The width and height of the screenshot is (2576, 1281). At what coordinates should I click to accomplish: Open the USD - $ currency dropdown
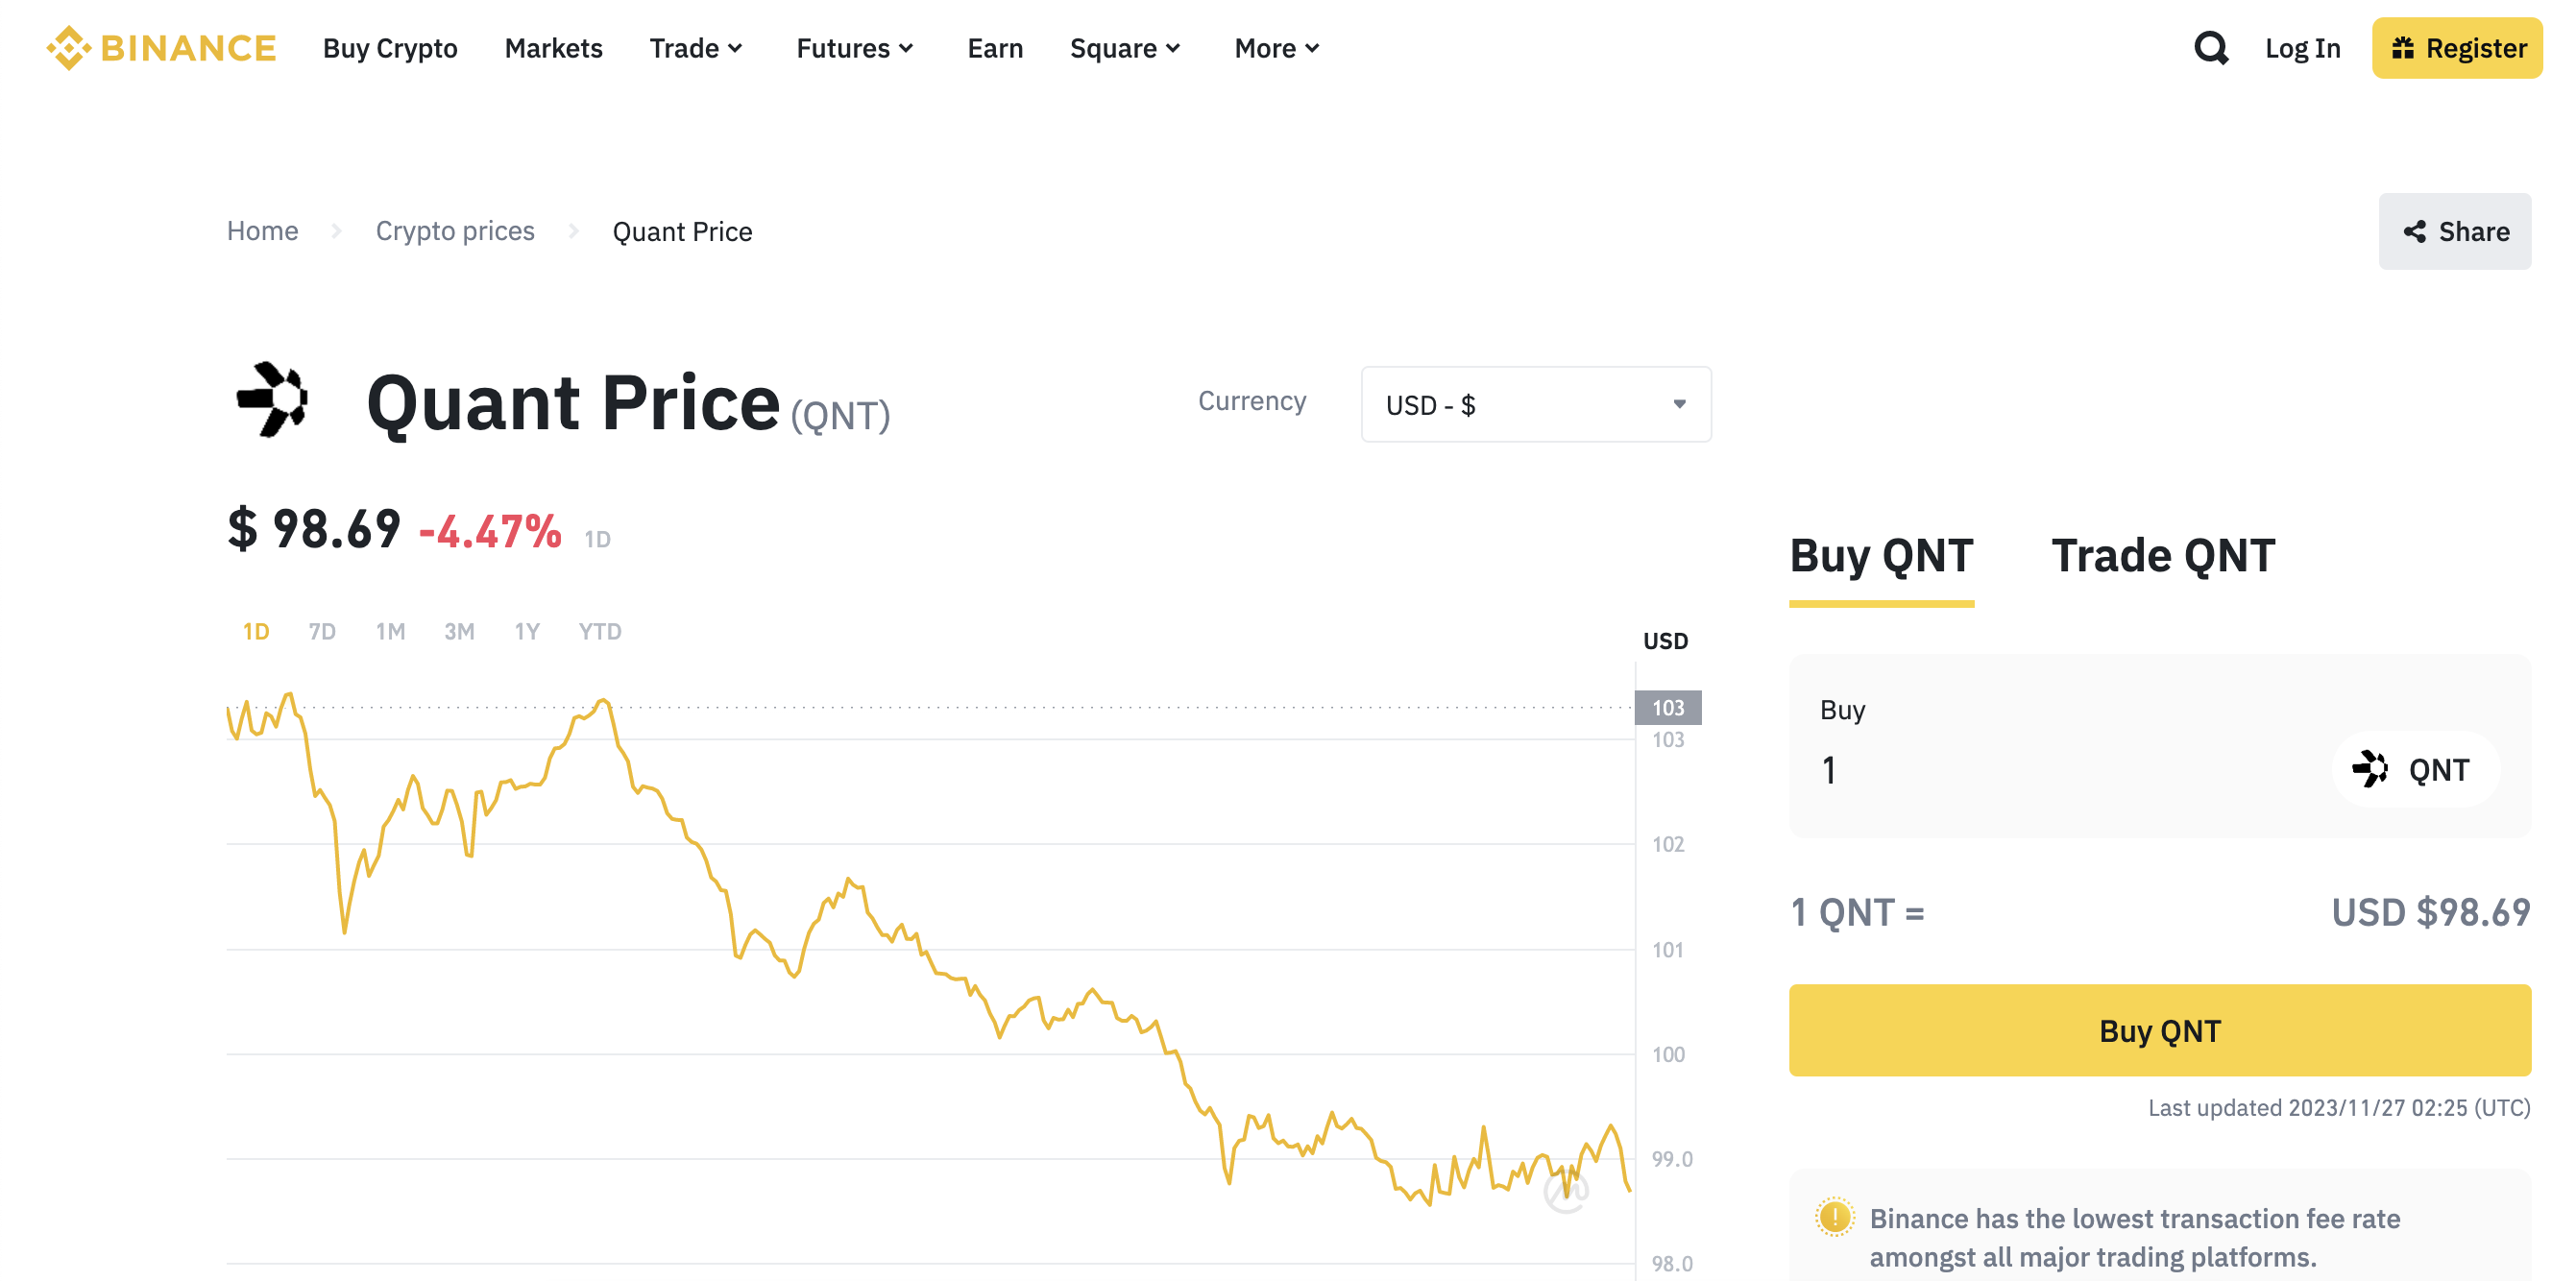(1535, 404)
